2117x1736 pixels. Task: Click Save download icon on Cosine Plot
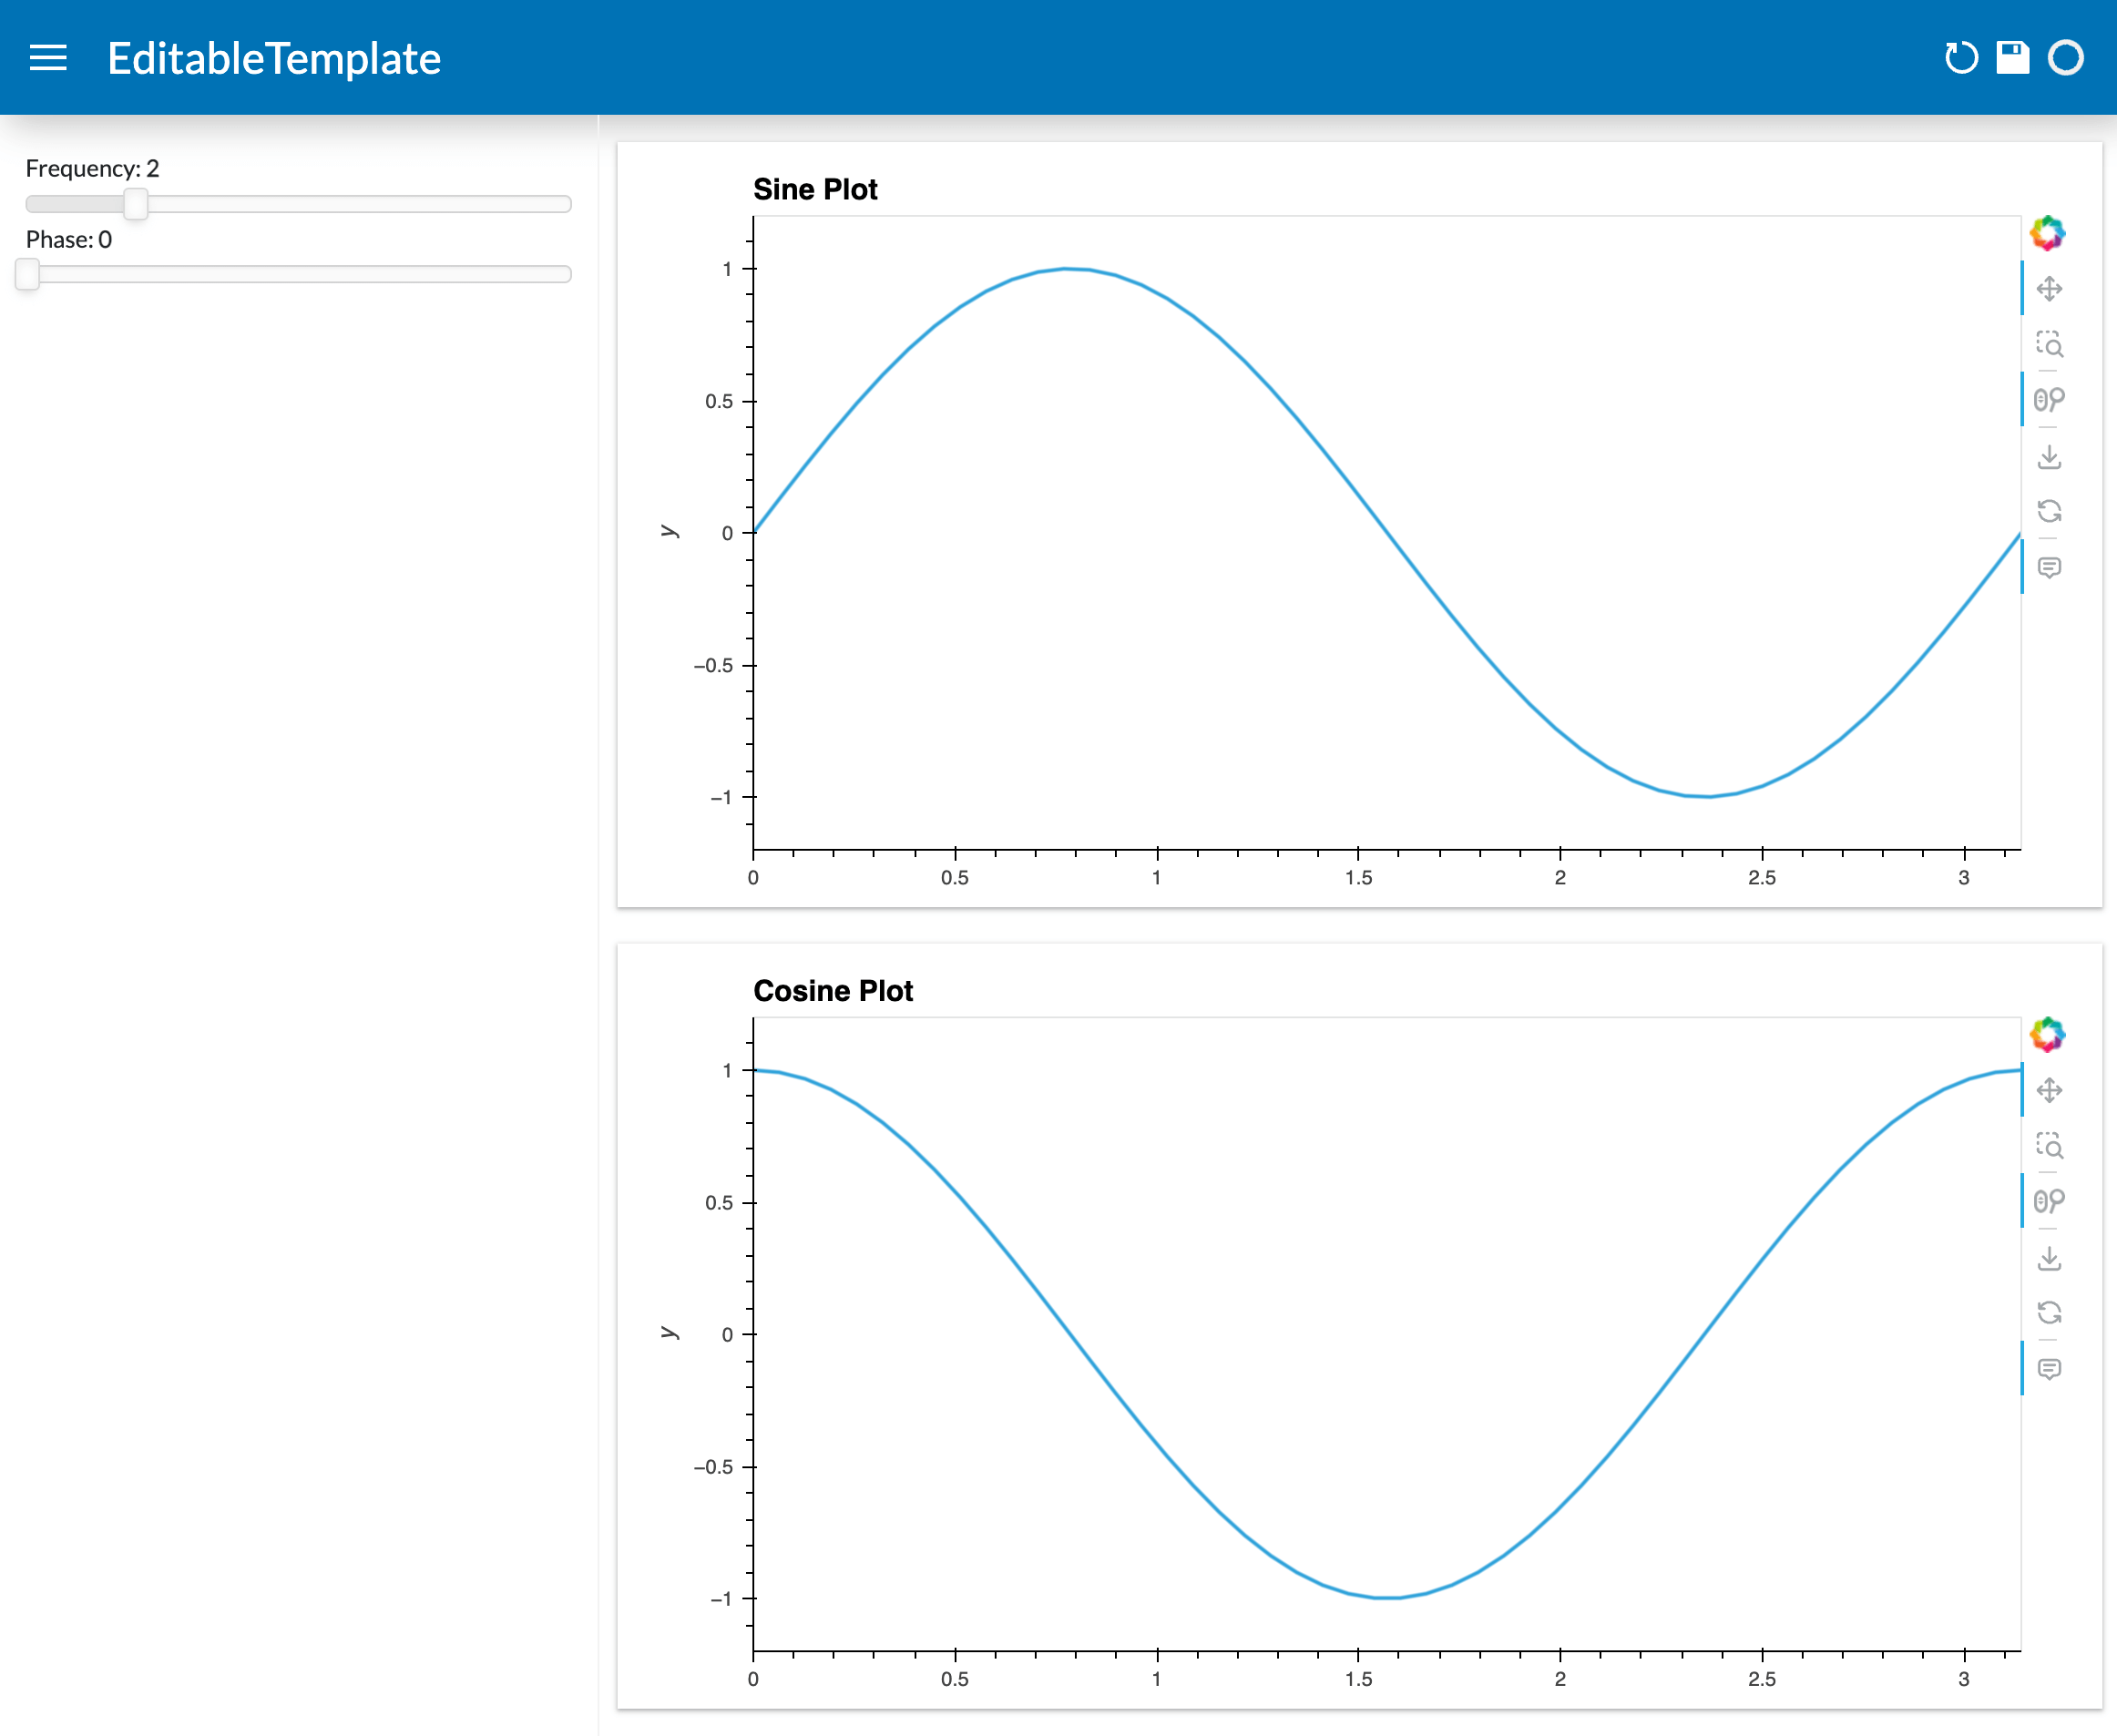tap(2049, 1258)
